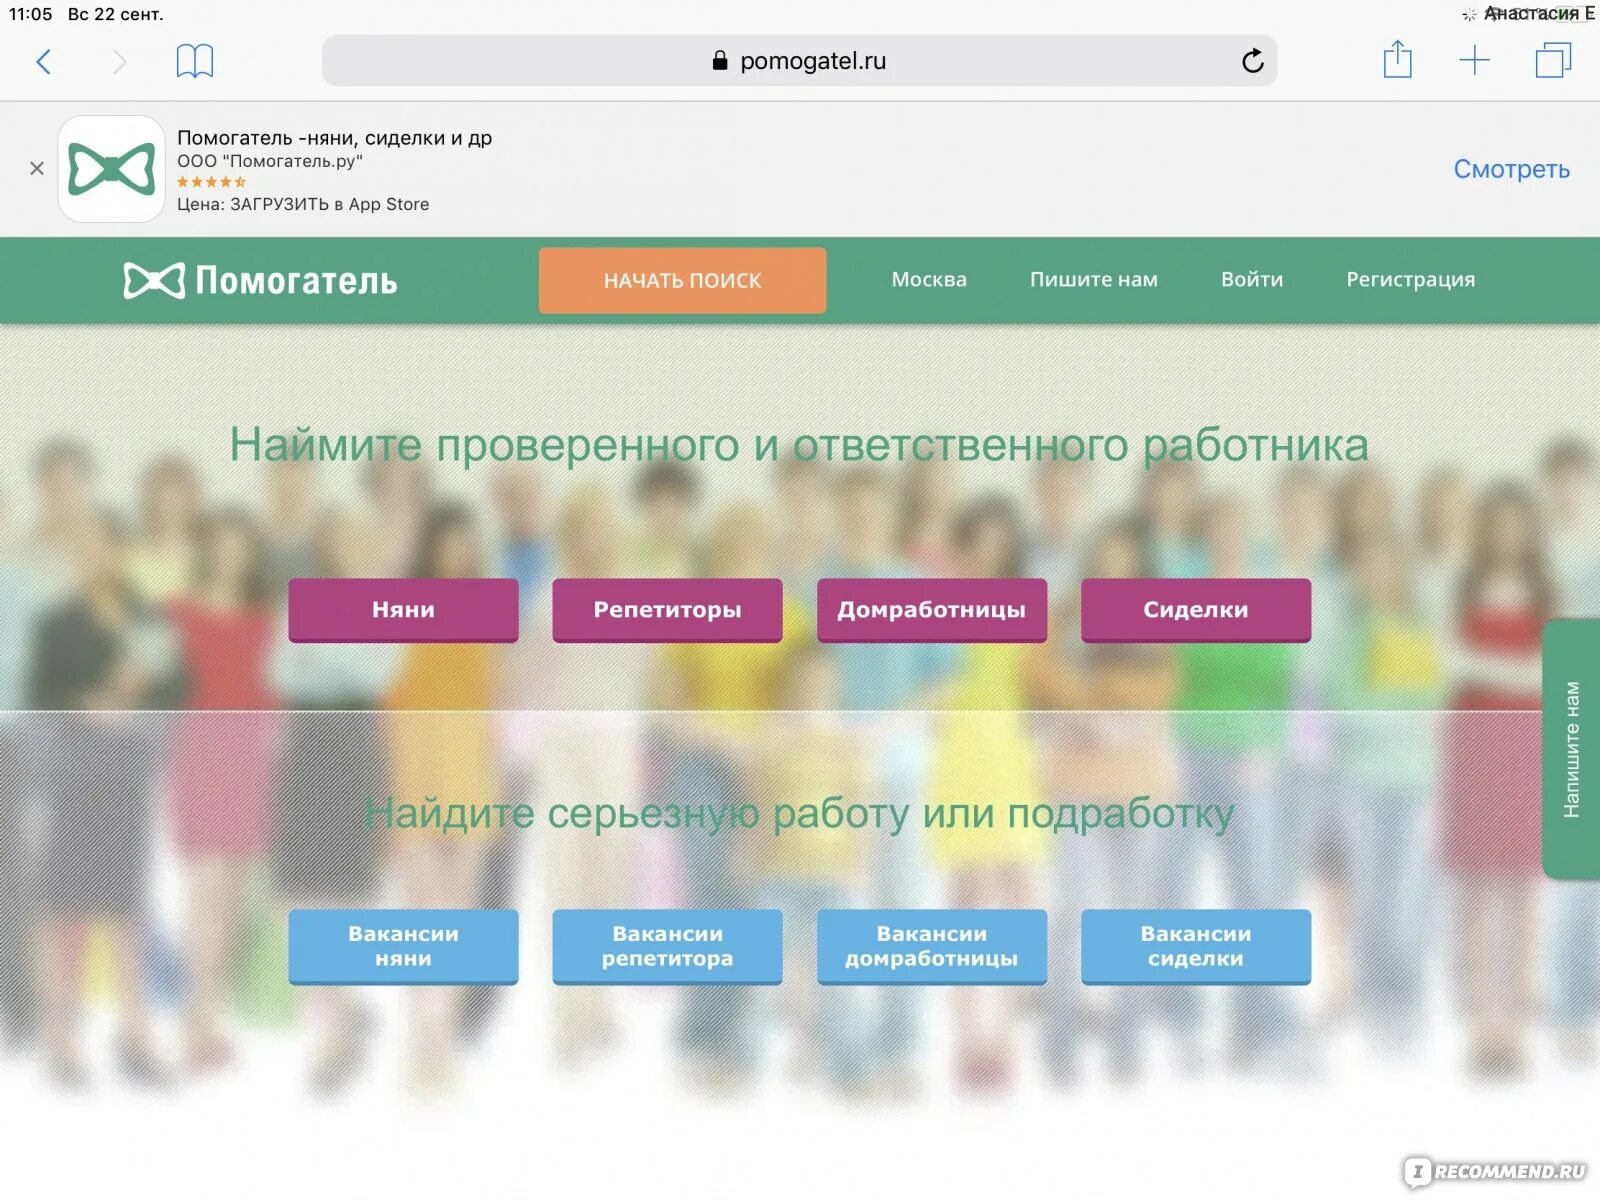Open Пишите нам from the navigation

tap(1093, 280)
